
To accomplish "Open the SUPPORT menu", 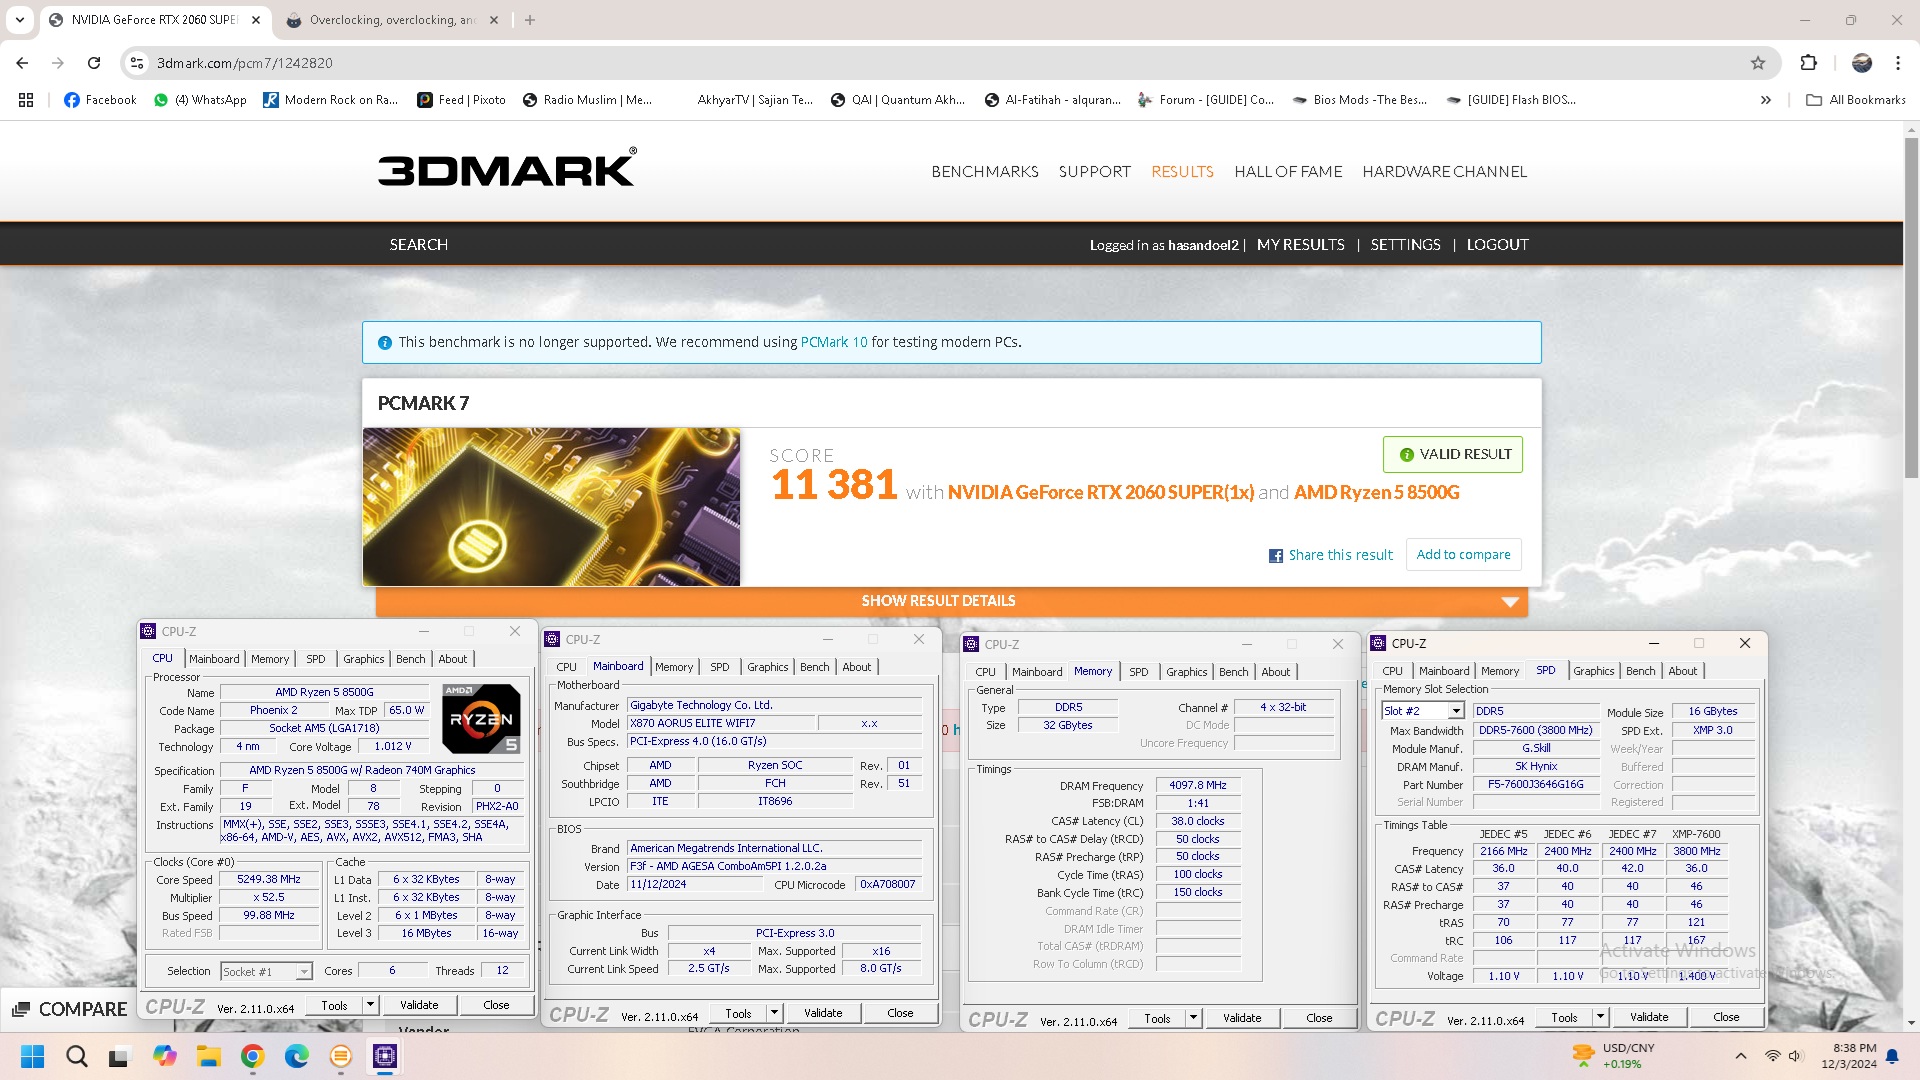I will [x=1095, y=172].
